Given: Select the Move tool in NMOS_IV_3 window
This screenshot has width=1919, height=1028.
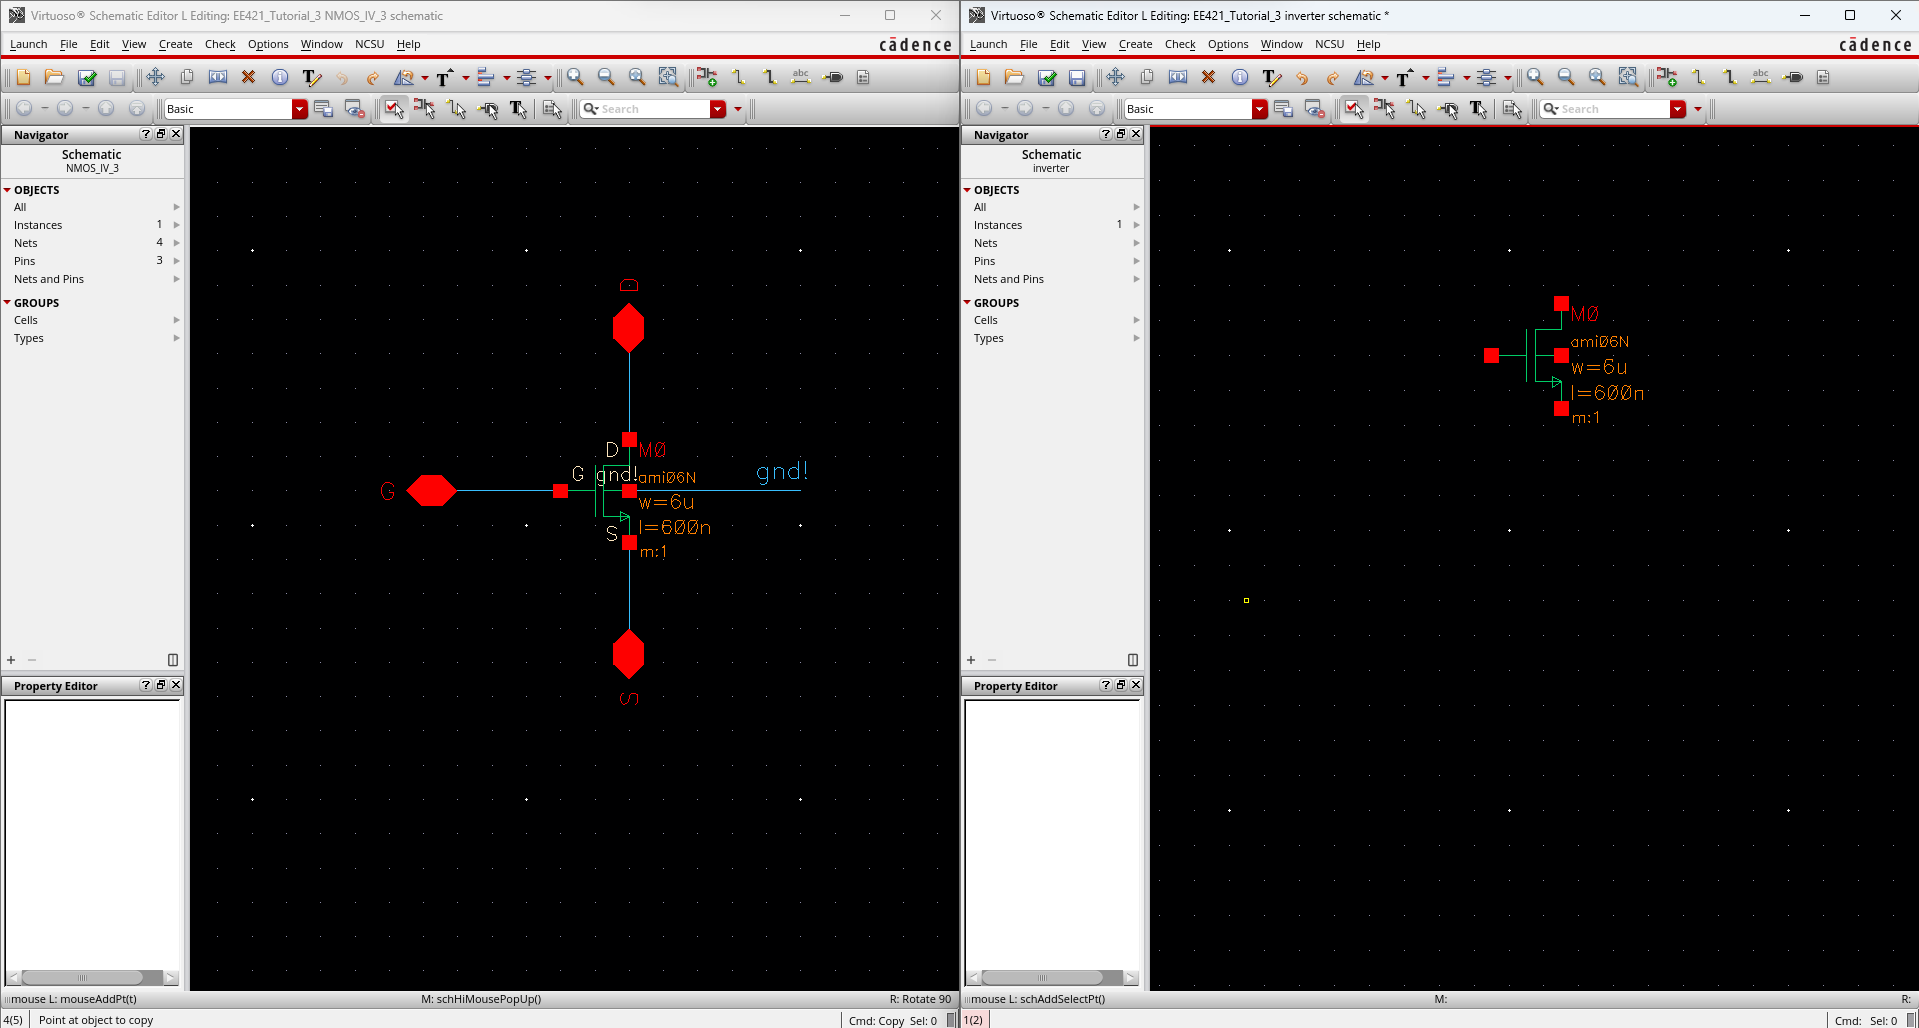Looking at the screenshot, I should click(155, 77).
